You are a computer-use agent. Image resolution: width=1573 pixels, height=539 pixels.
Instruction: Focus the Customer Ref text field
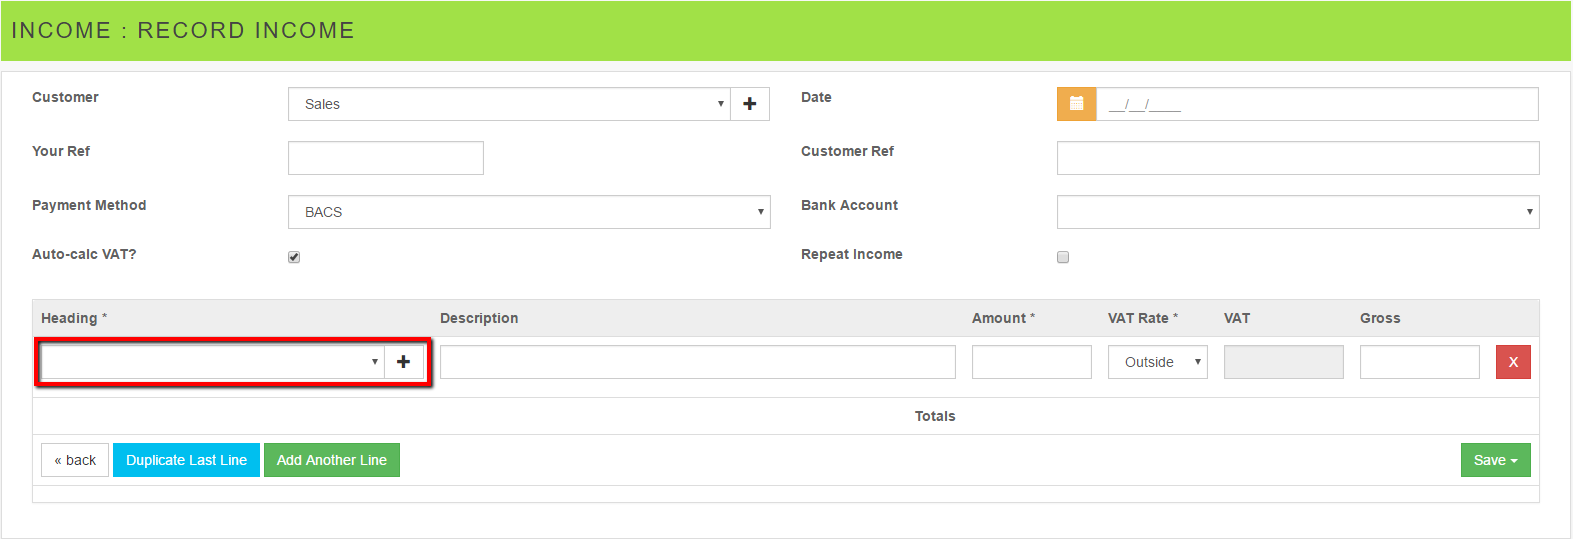1297,158
